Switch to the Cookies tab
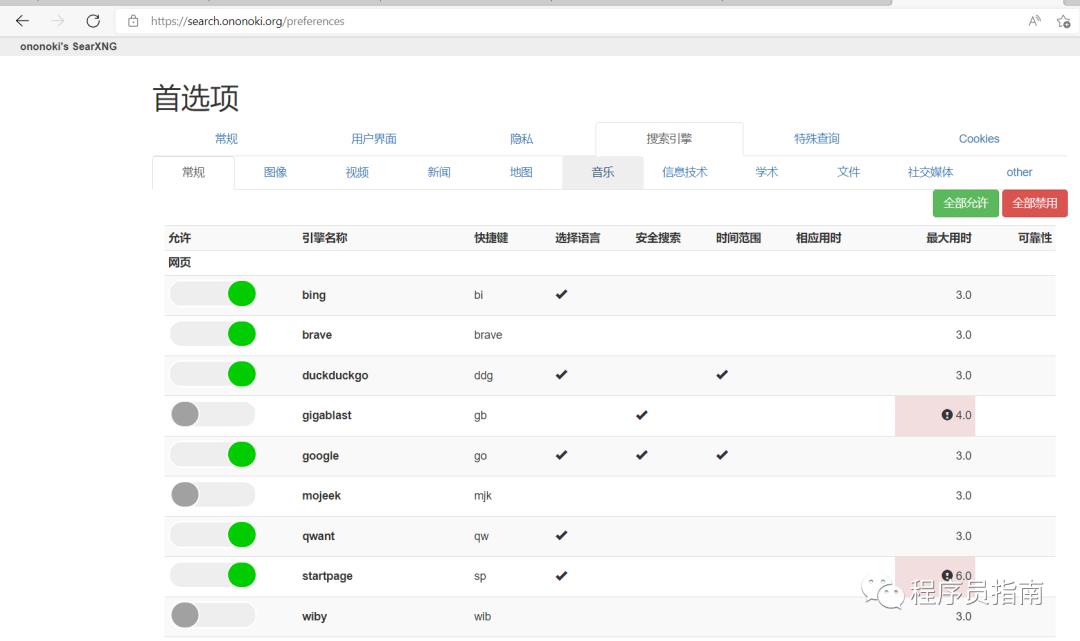This screenshot has width=1080, height=641. [x=979, y=138]
